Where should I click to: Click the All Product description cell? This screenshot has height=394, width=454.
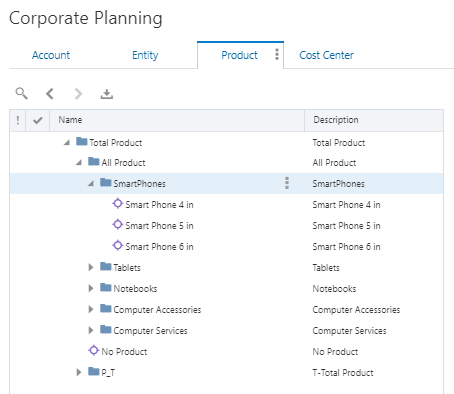(x=334, y=163)
